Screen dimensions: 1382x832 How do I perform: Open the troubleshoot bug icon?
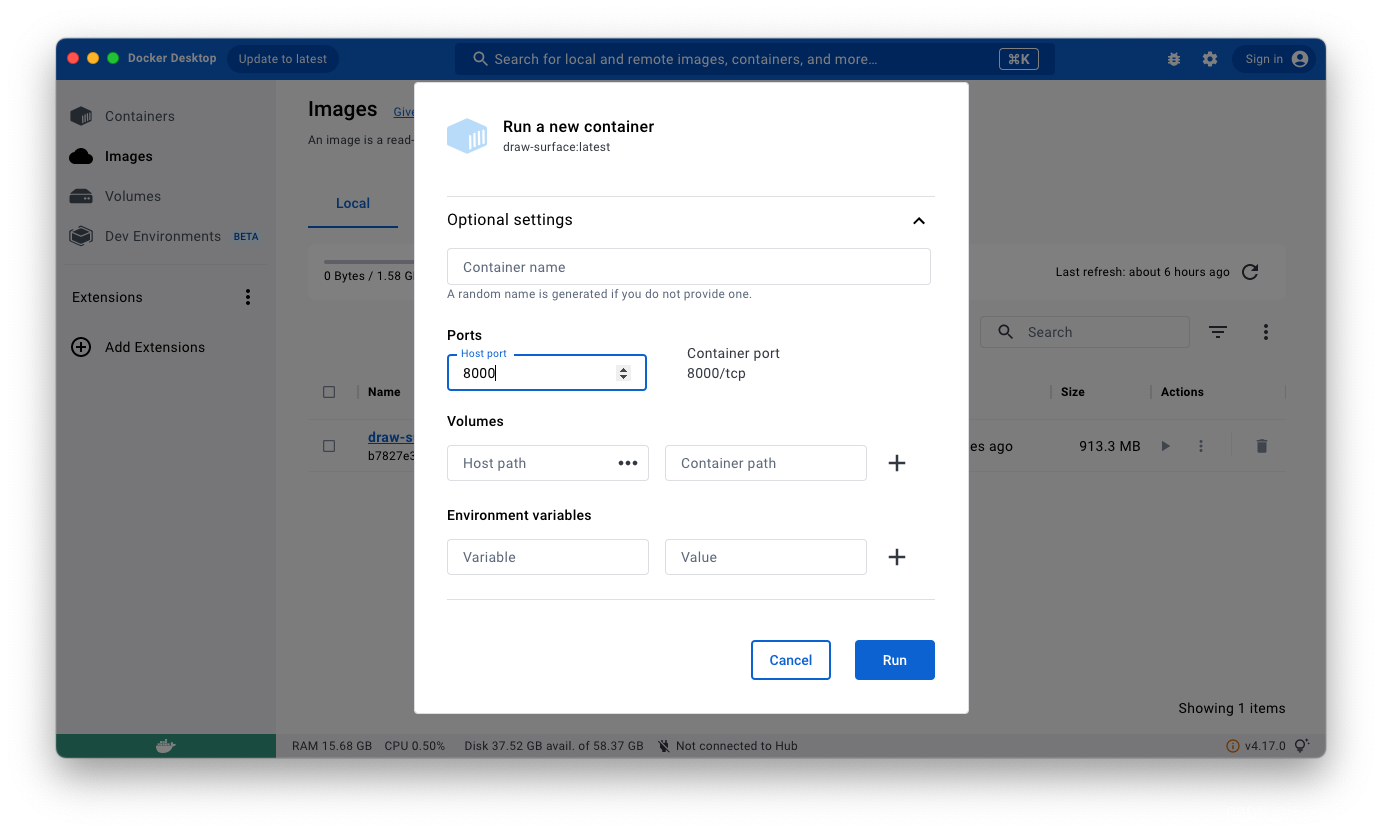(1174, 59)
